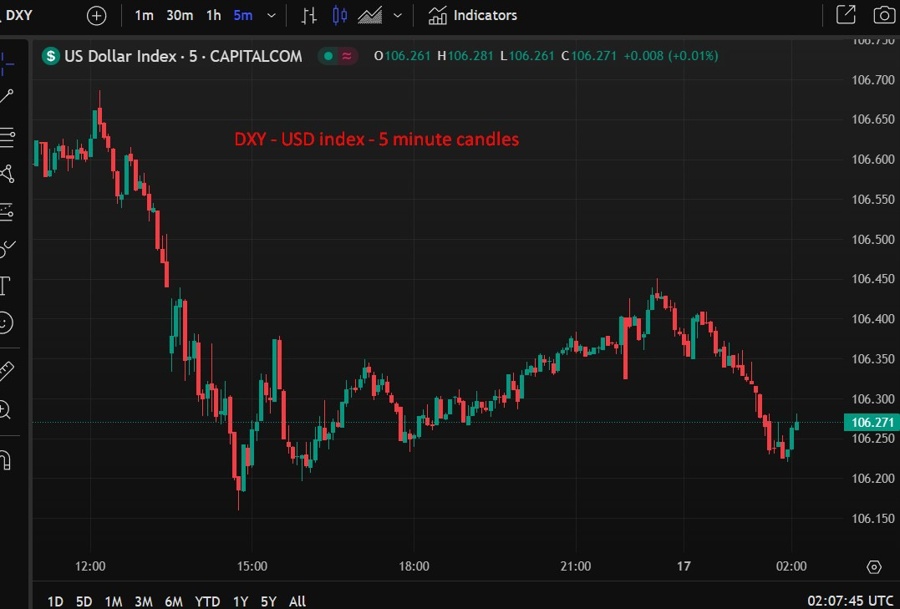Select the 1h timeframe button
This screenshot has height=609, width=900.
[x=212, y=15]
